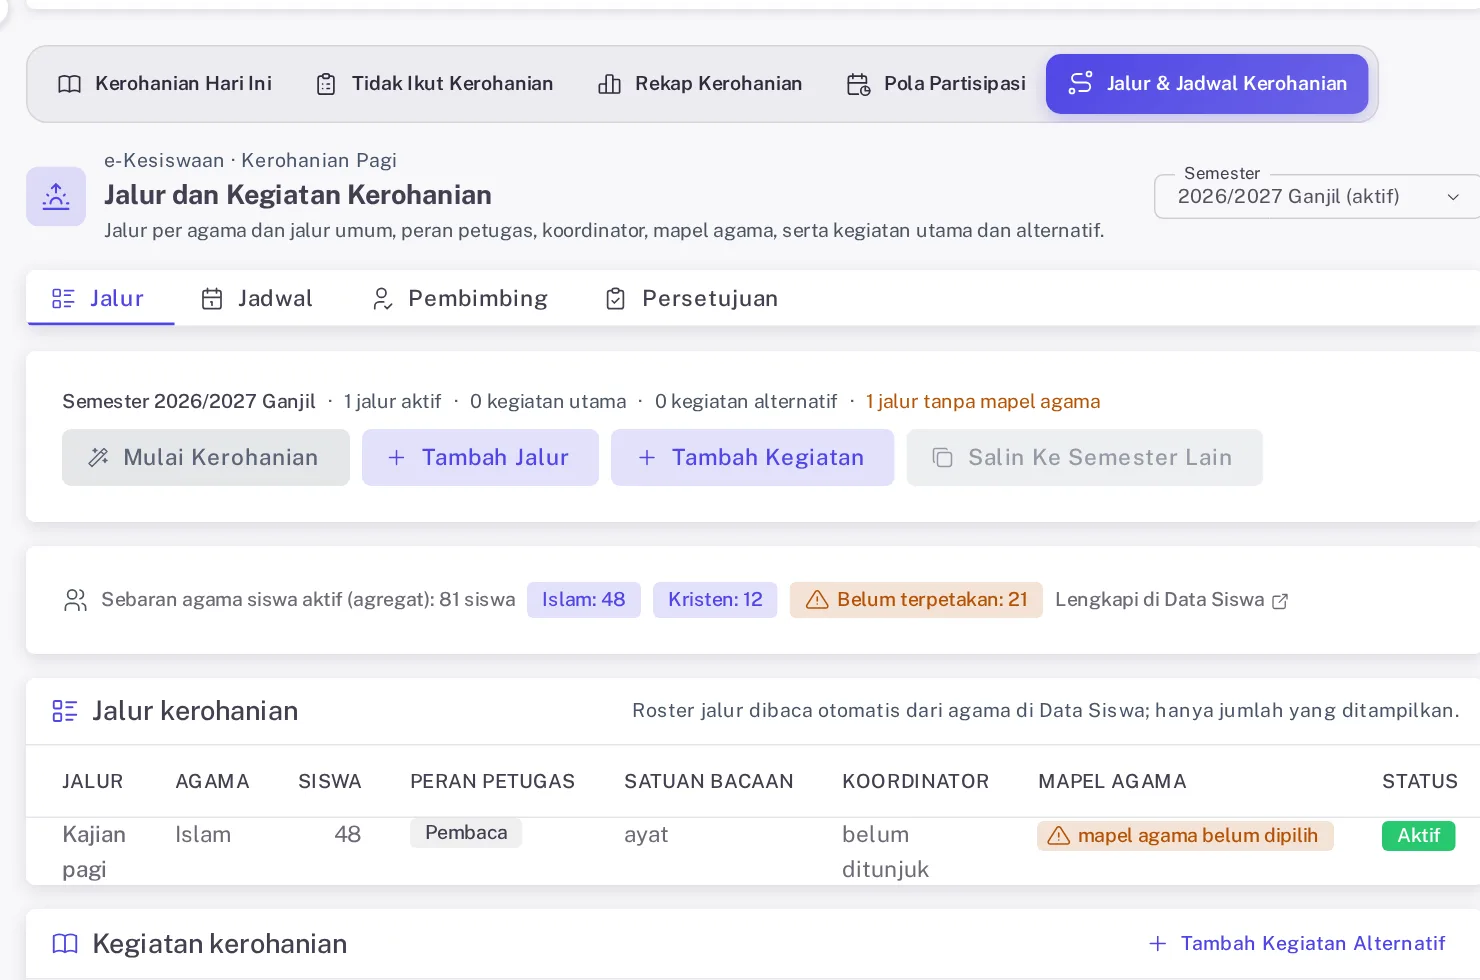Click the magic wand icon in Mulai Kerohanian
1480x980 pixels.
[98, 458]
